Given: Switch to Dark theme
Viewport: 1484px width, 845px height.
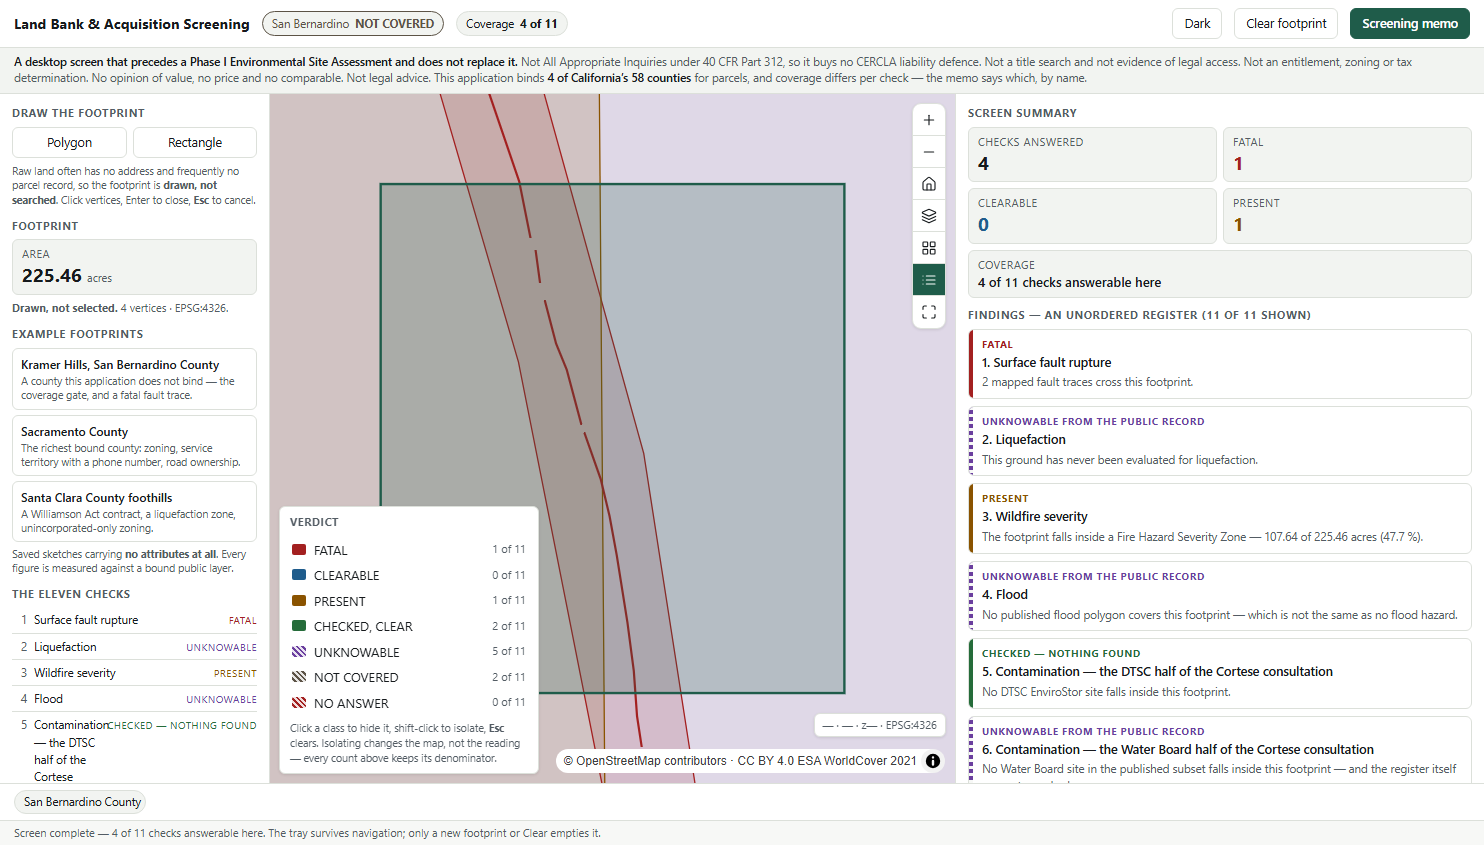Looking at the screenshot, I should (x=1197, y=24).
